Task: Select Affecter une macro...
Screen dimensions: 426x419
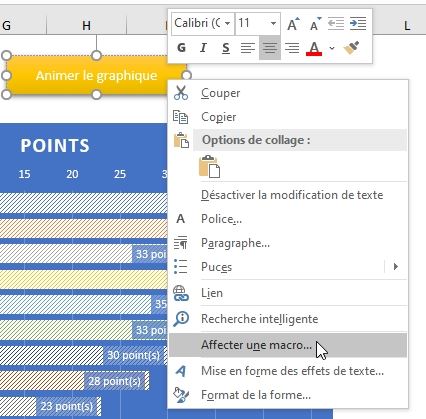Action: click(288, 345)
